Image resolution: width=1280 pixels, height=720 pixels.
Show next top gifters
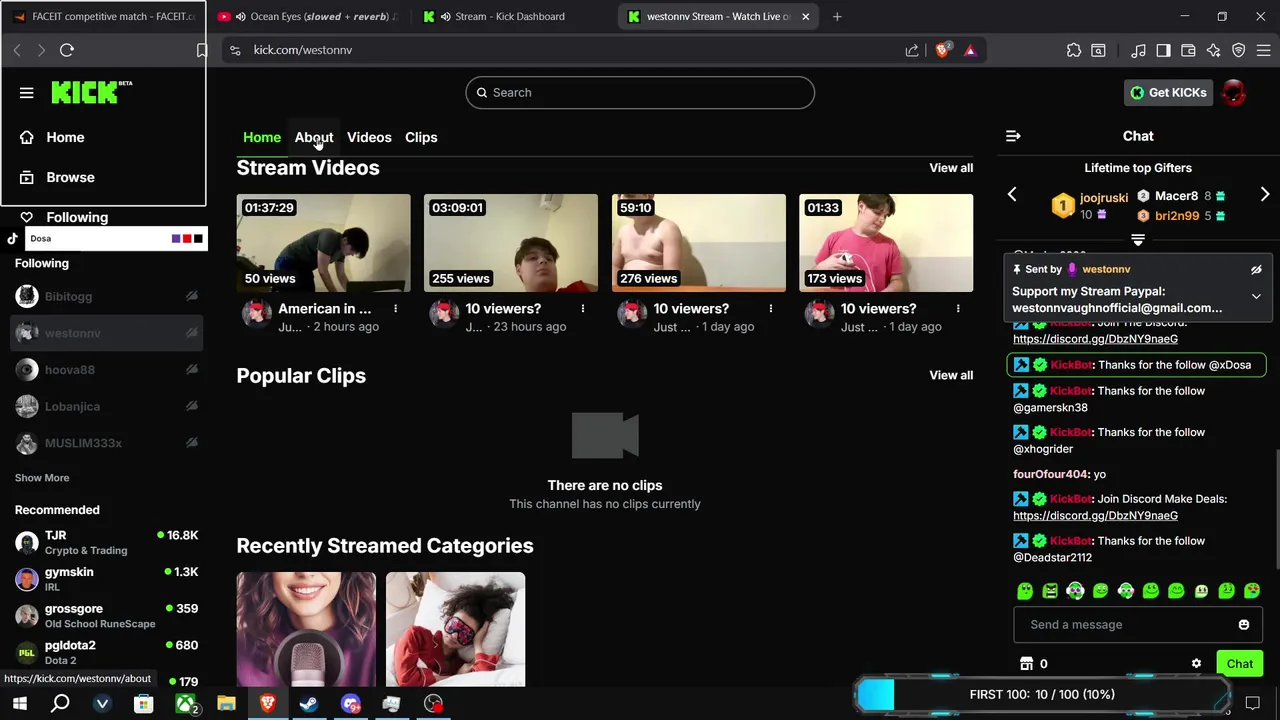tap(1265, 195)
